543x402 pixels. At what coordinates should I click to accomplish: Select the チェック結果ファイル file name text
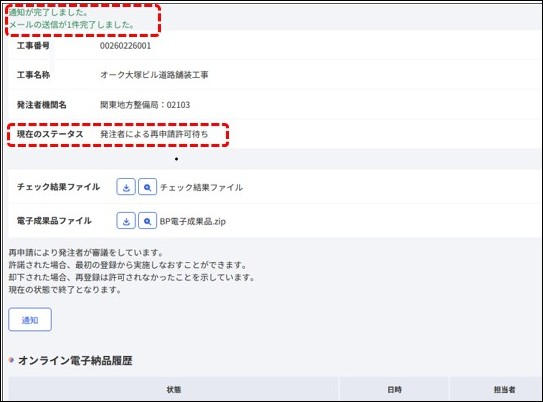pyautogui.click(x=201, y=187)
